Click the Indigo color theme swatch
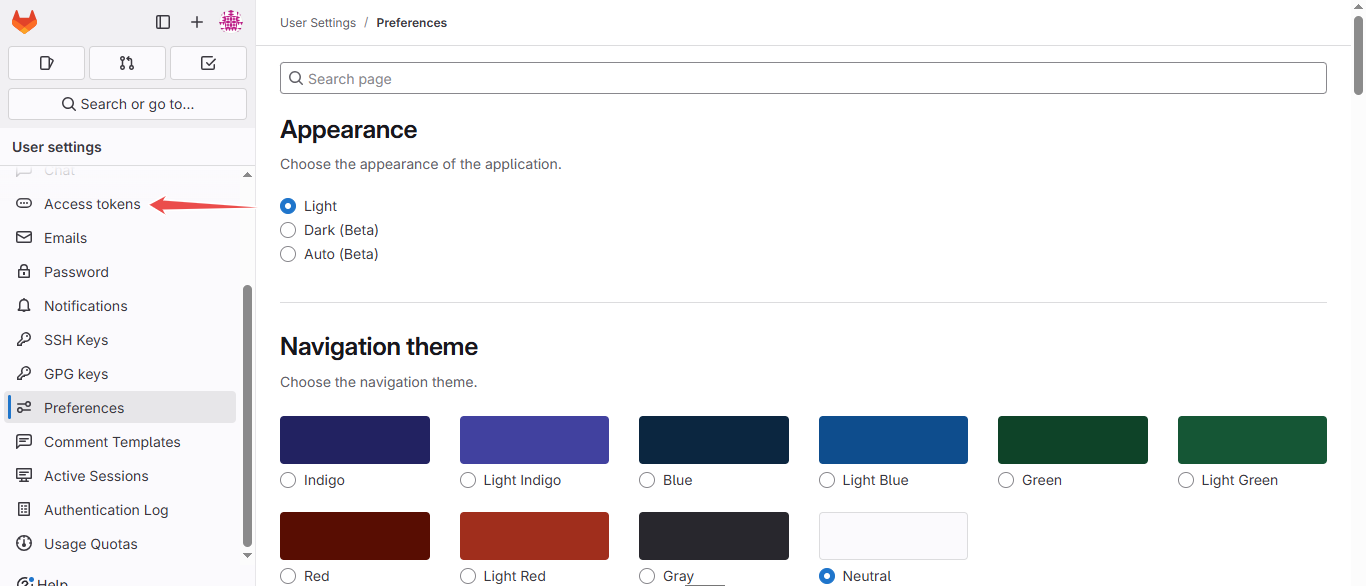This screenshot has width=1366, height=586. click(354, 439)
